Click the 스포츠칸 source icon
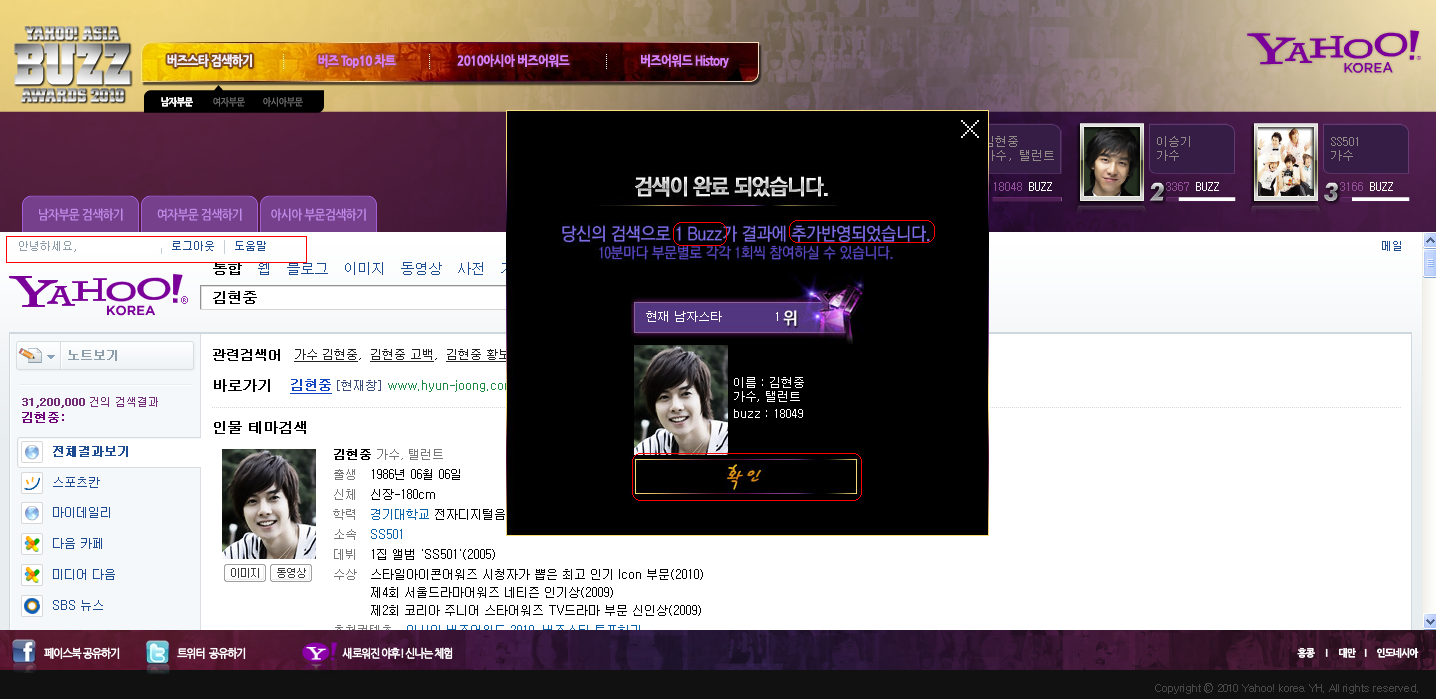The image size is (1436, 699). pos(32,483)
